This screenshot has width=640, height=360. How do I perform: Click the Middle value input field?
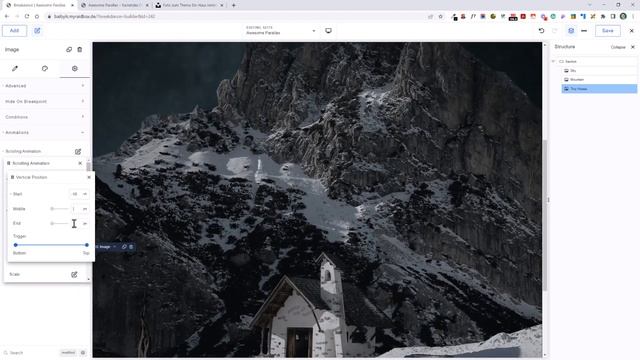tap(75, 209)
